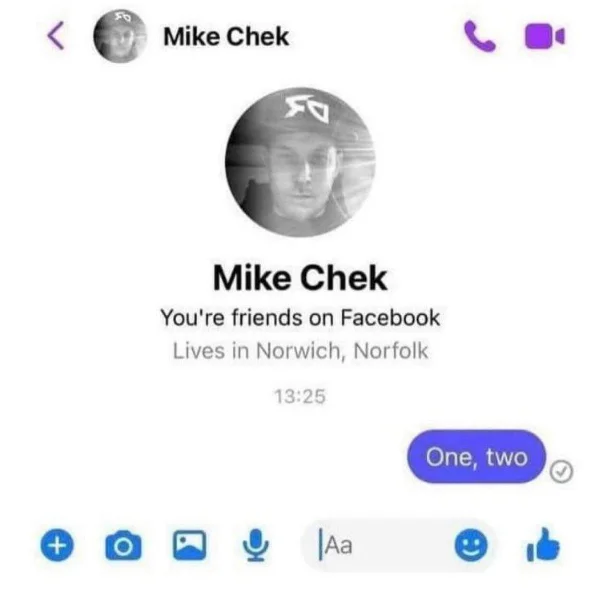Start a voice call with Mike Chek
The width and height of the screenshot is (600, 600).
[x=479, y=36]
